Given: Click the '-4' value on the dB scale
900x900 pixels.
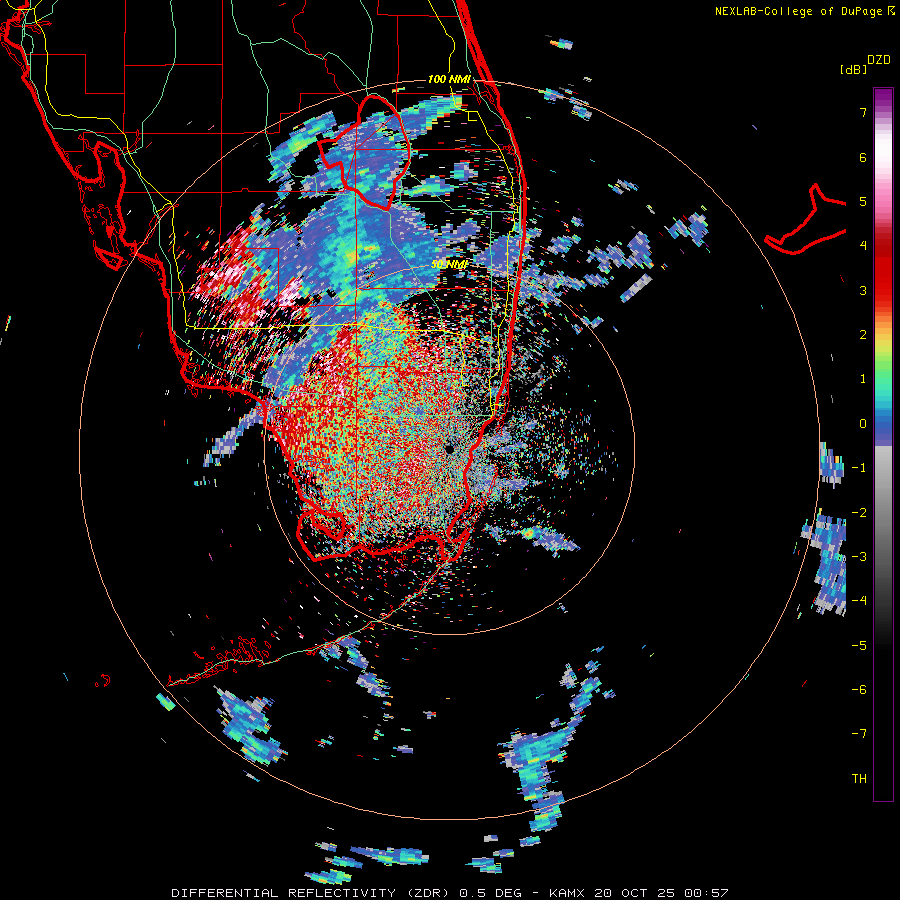Looking at the screenshot, I should [x=859, y=601].
